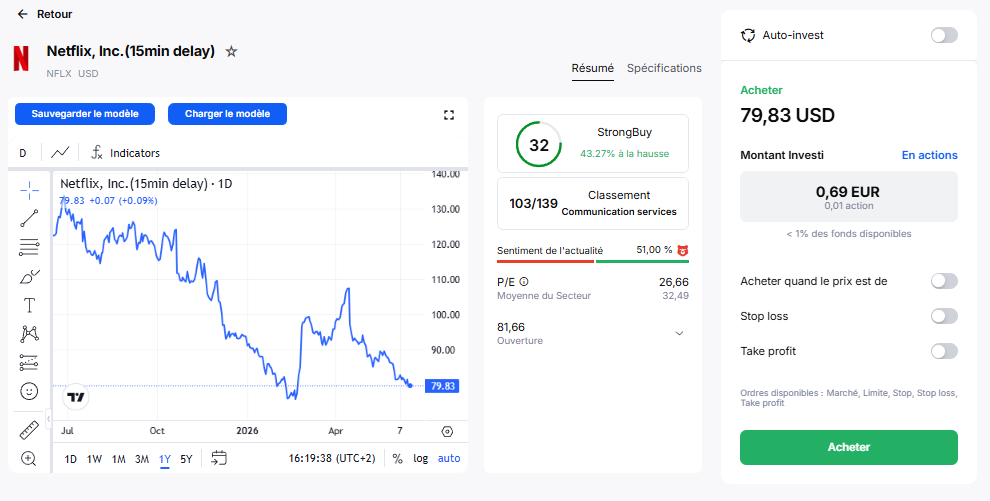
Task: Select the 1M time range
Action: 119,459
